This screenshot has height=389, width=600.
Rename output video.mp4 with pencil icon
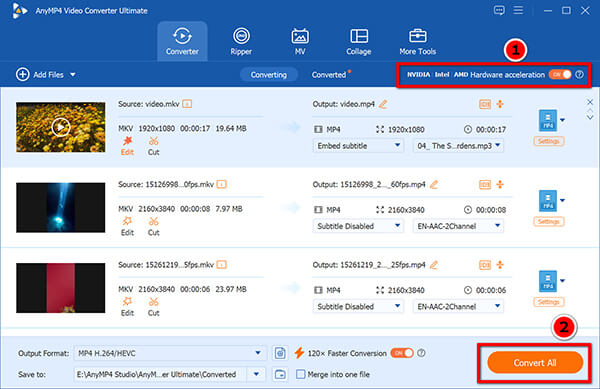coord(383,104)
